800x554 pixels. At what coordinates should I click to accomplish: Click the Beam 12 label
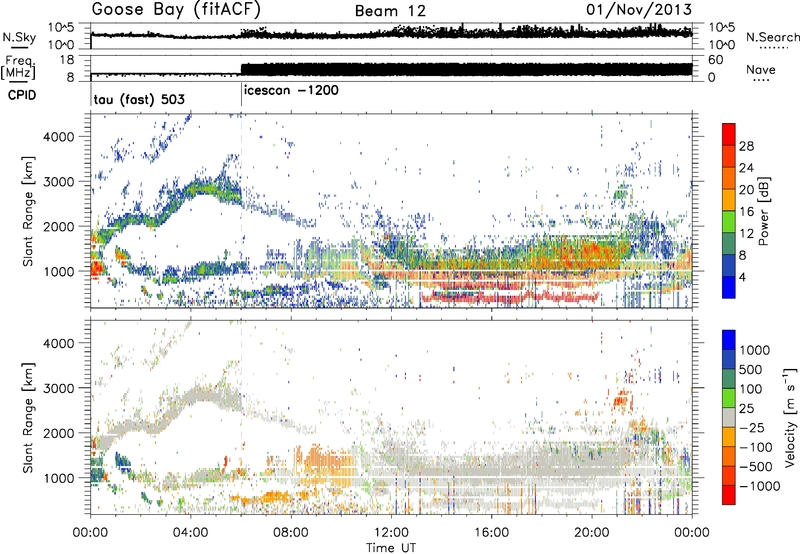[x=393, y=10]
